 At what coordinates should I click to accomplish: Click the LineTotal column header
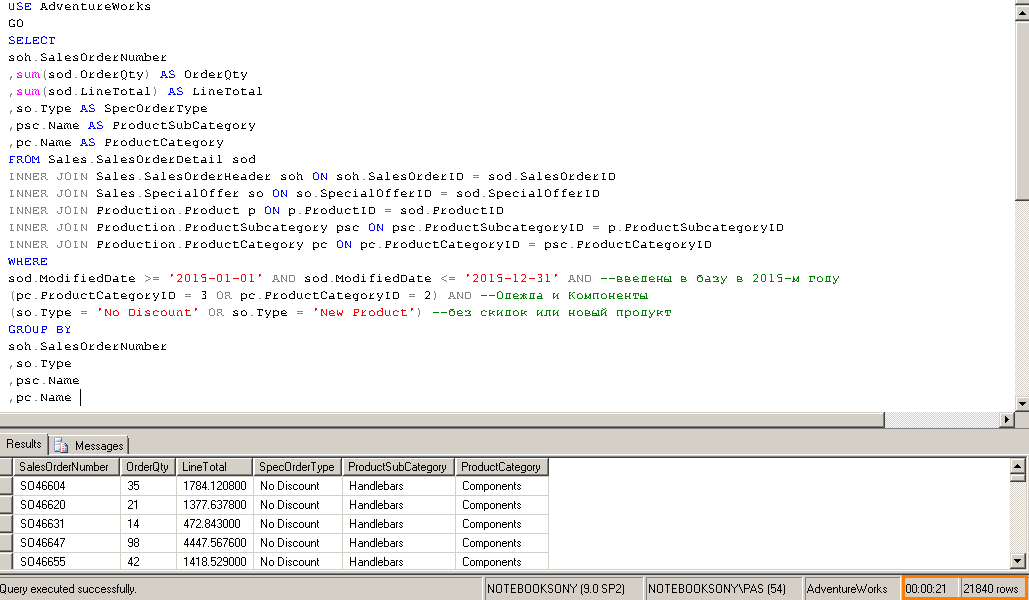[214, 467]
